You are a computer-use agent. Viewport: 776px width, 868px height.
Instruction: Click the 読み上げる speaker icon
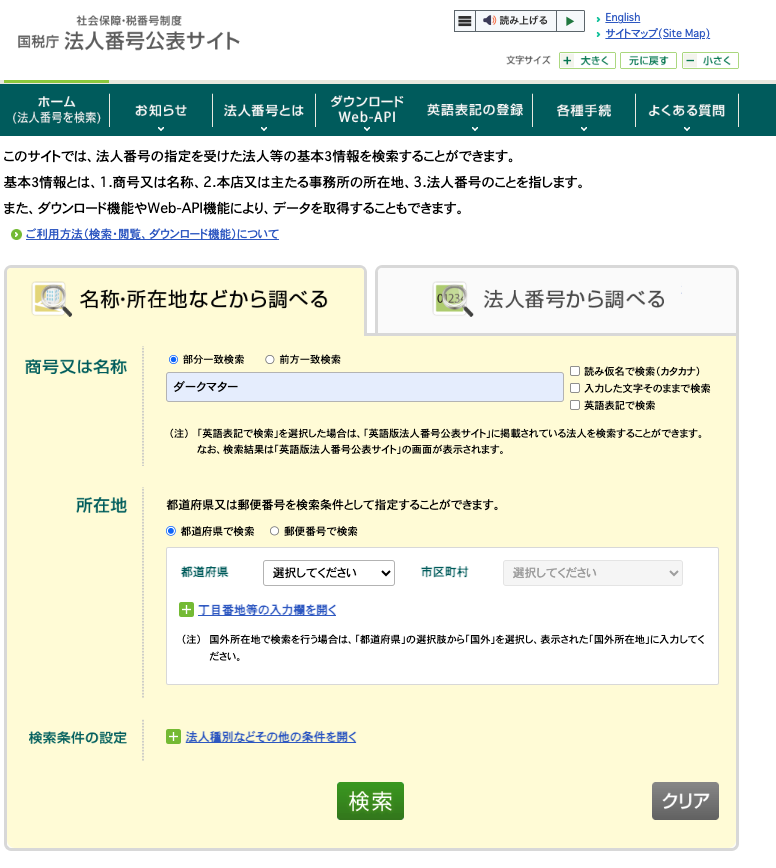(x=489, y=20)
